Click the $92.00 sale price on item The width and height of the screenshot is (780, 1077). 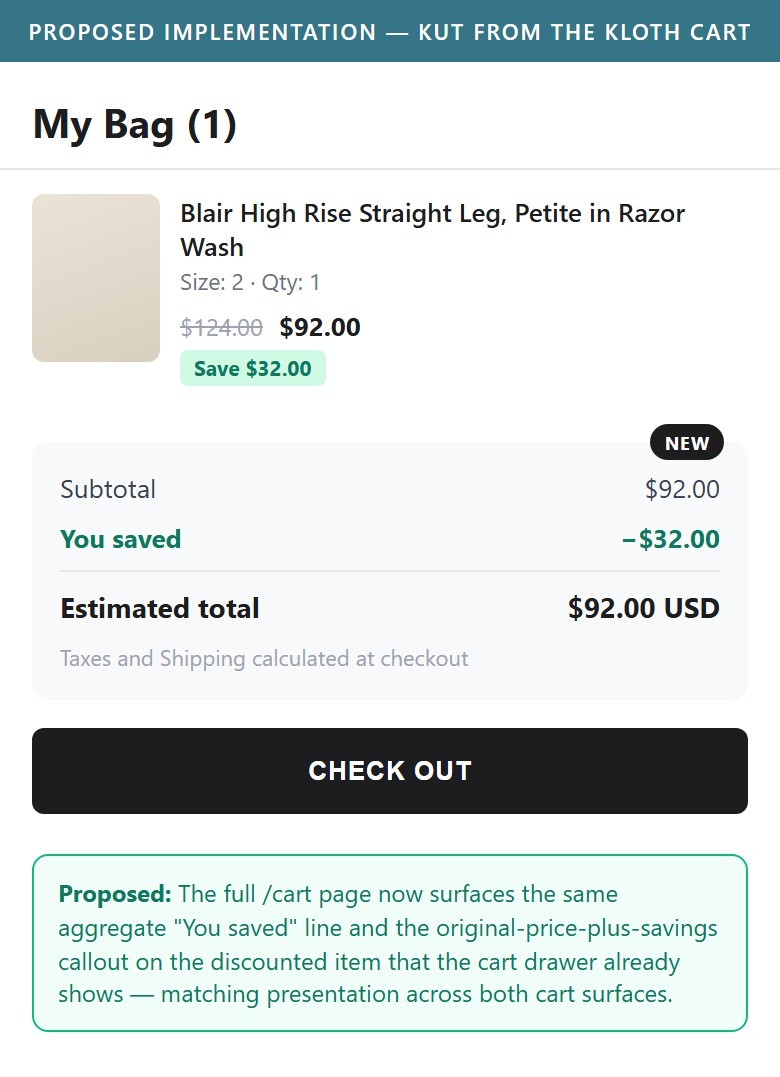pyautogui.click(x=320, y=328)
